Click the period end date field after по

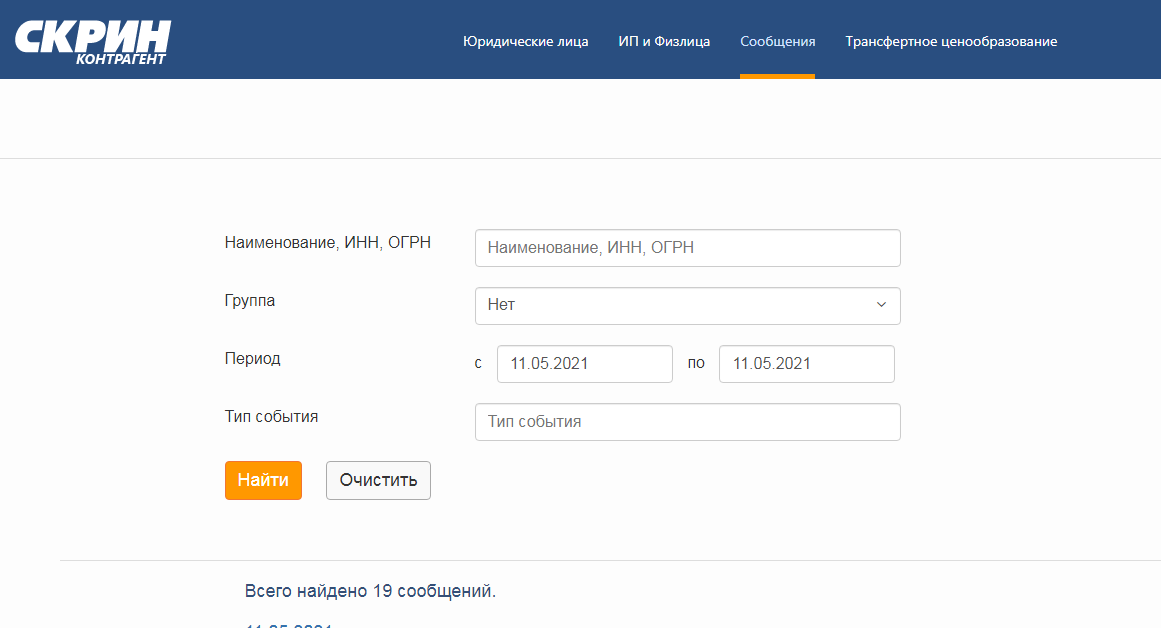[x=806, y=364]
